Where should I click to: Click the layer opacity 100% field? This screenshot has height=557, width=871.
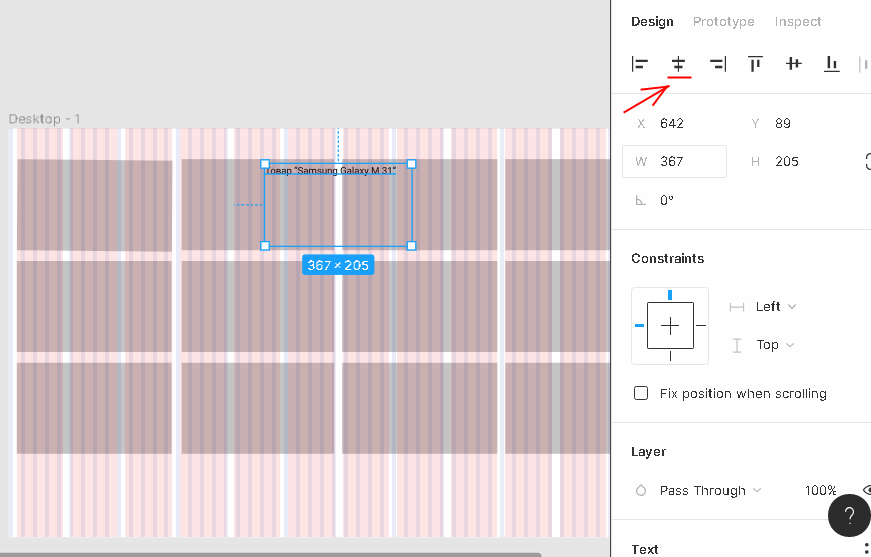click(x=820, y=491)
